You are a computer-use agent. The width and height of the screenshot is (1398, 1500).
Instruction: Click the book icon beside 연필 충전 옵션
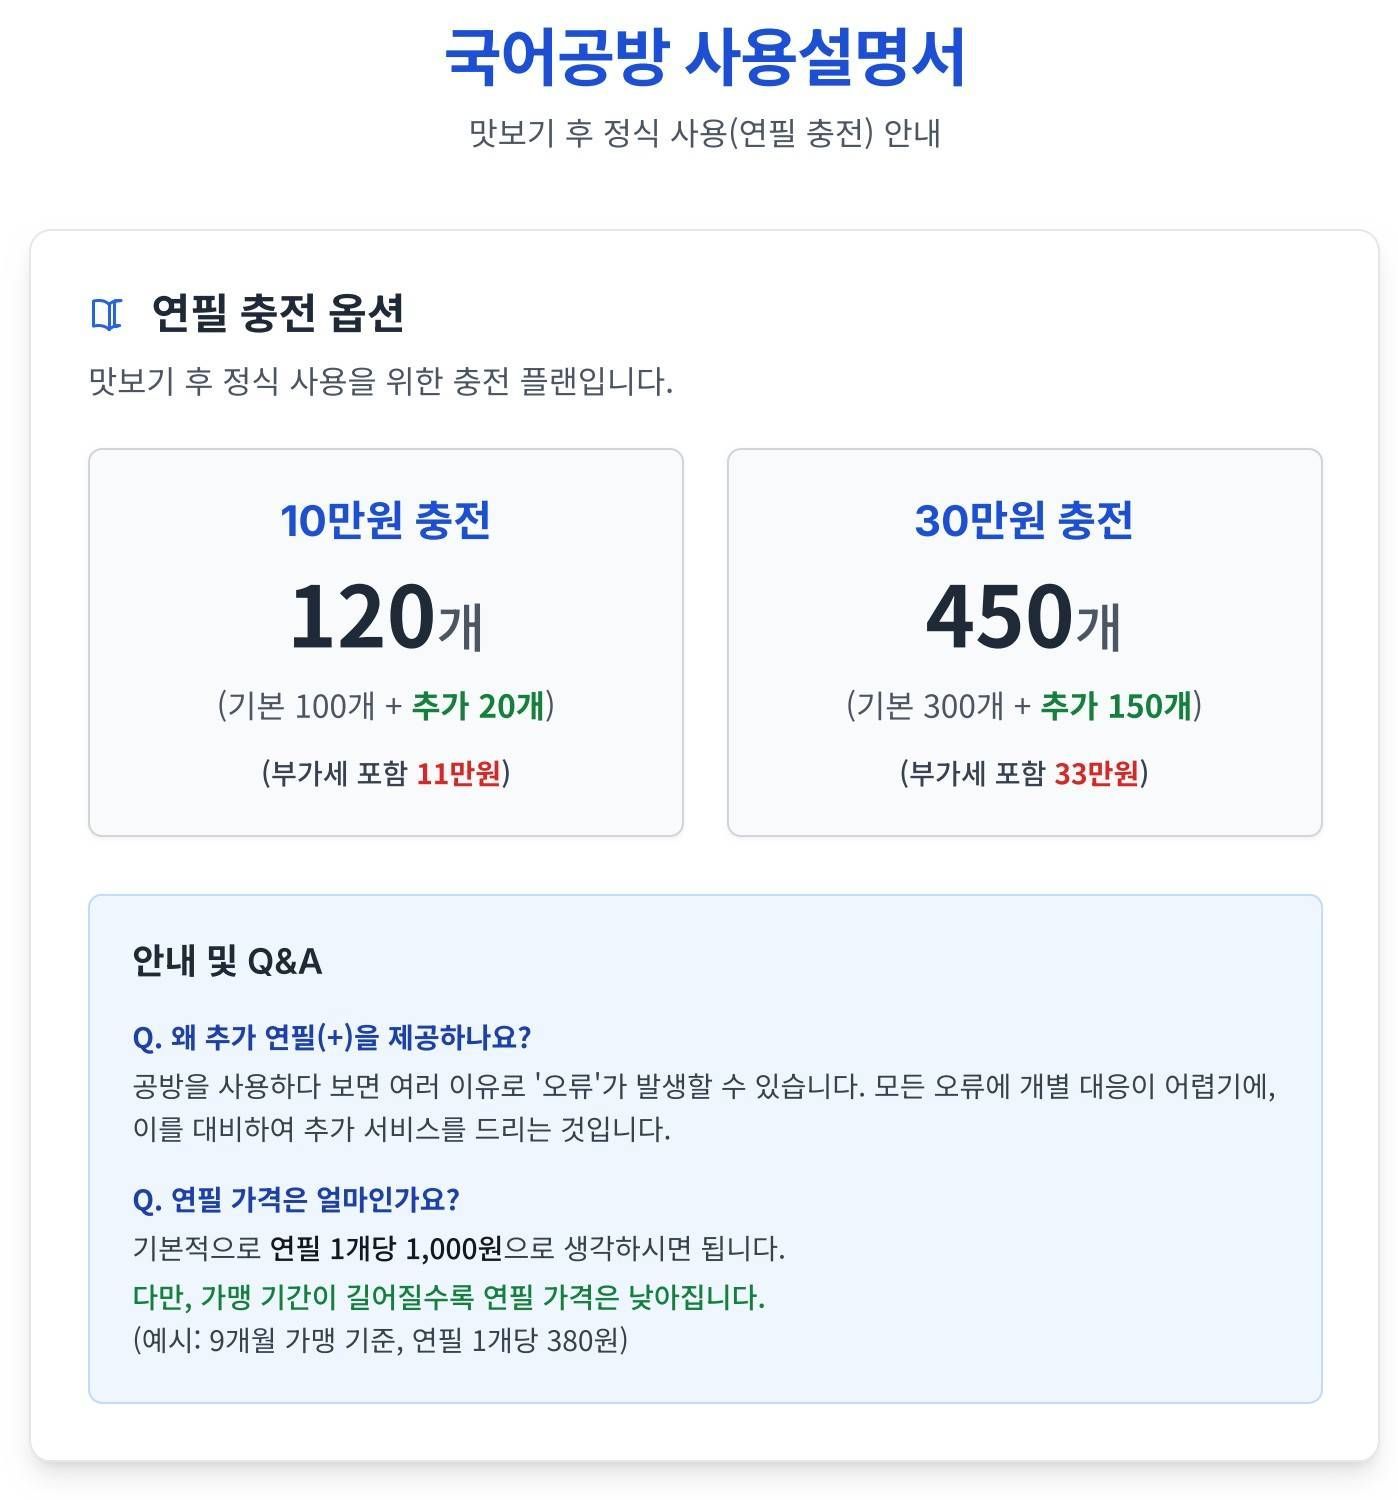pos(106,314)
